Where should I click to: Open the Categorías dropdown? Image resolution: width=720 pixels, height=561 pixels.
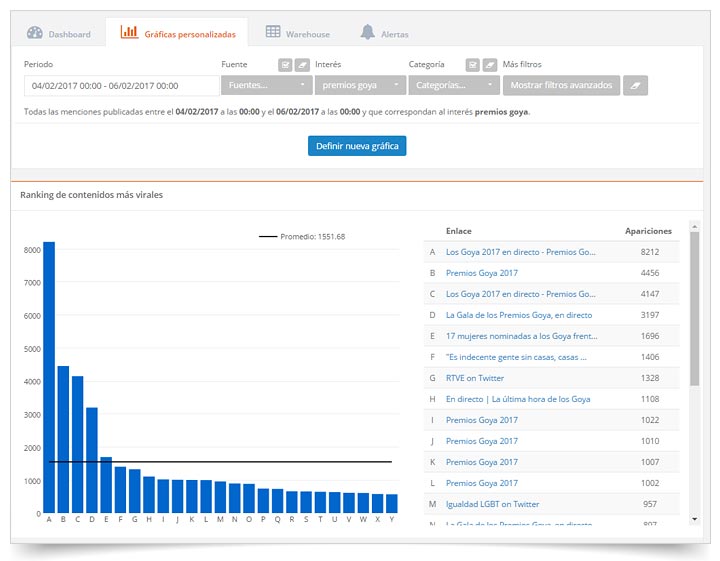pyautogui.click(x=454, y=85)
